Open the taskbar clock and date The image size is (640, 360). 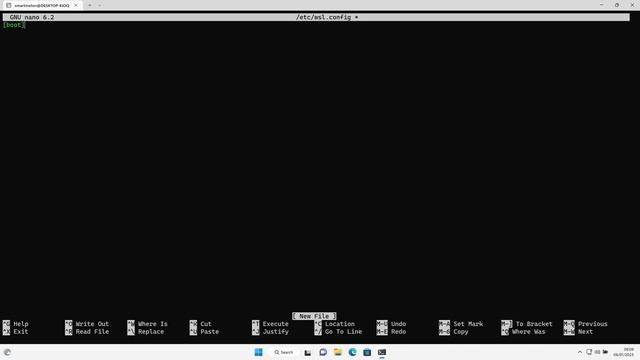pyautogui.click(x=623, y=352)
